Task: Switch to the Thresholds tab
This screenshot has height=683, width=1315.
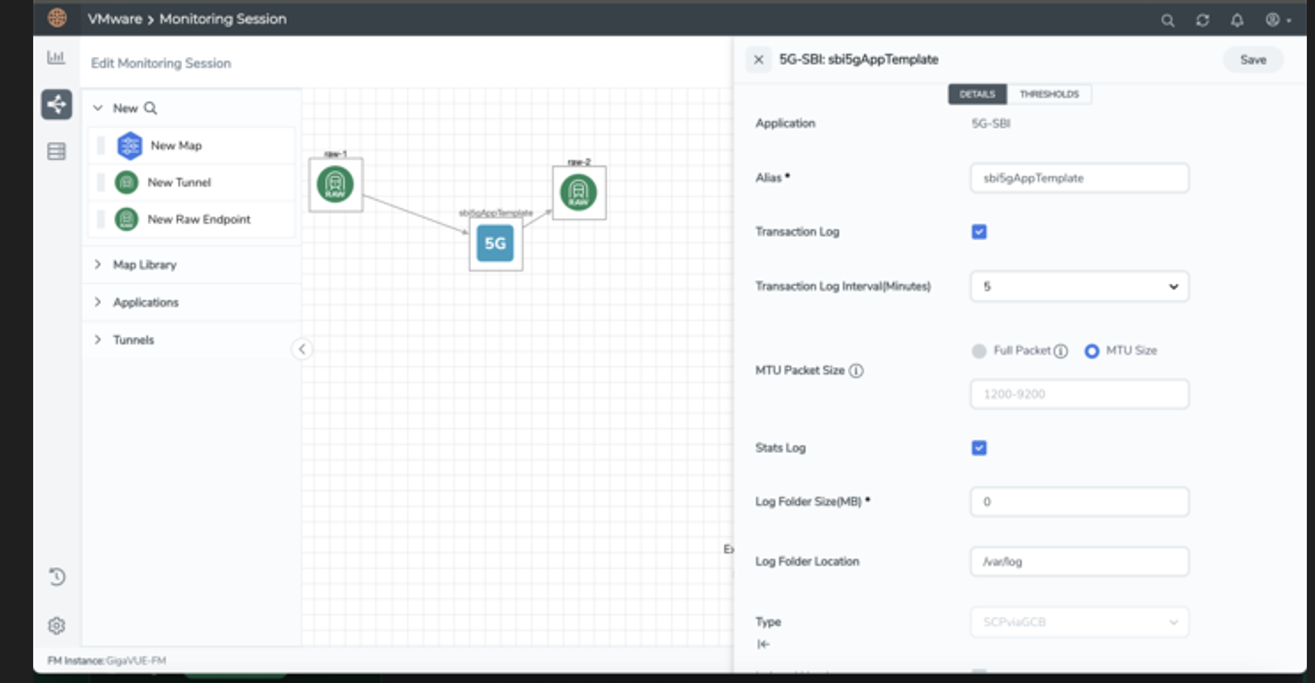Action: click(x=1048, y=94)
